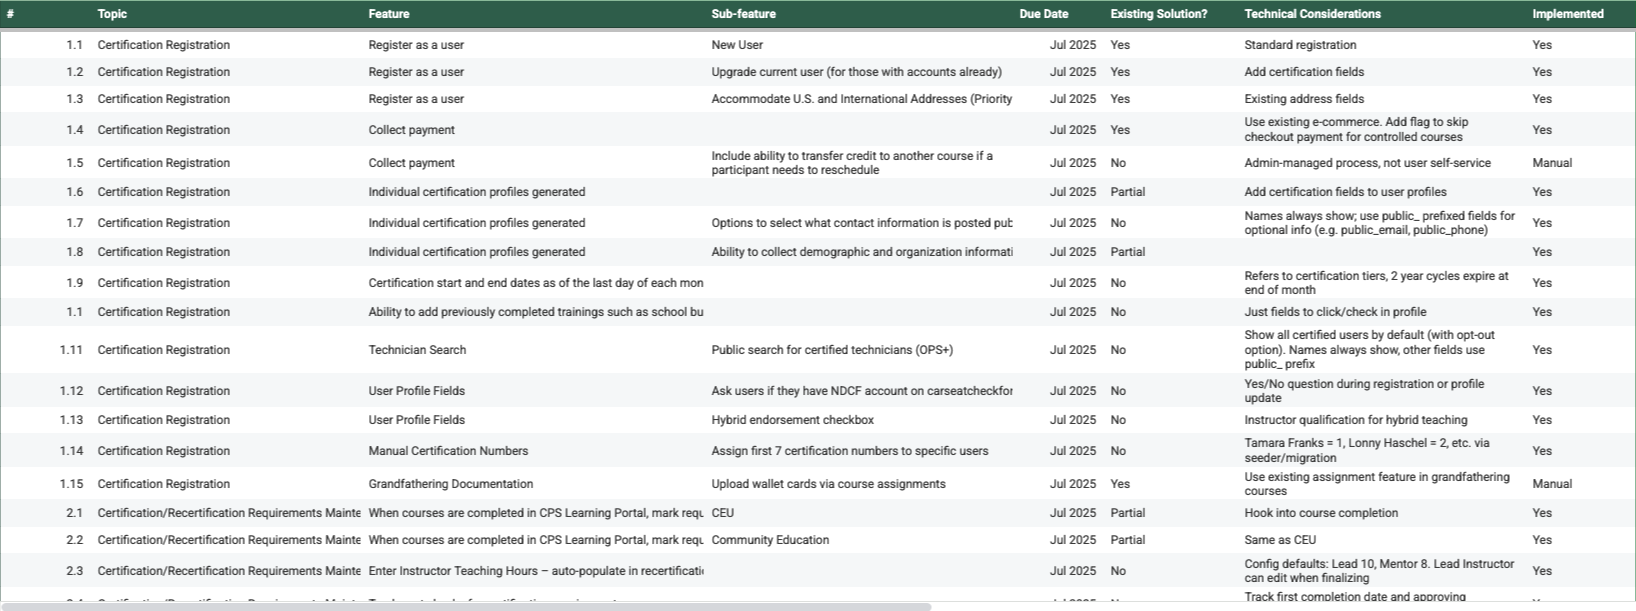Click the Existing Solution? column header
Viewport: 1636px width, 611px height.
pyautogui.click(x=1158, y=14)
